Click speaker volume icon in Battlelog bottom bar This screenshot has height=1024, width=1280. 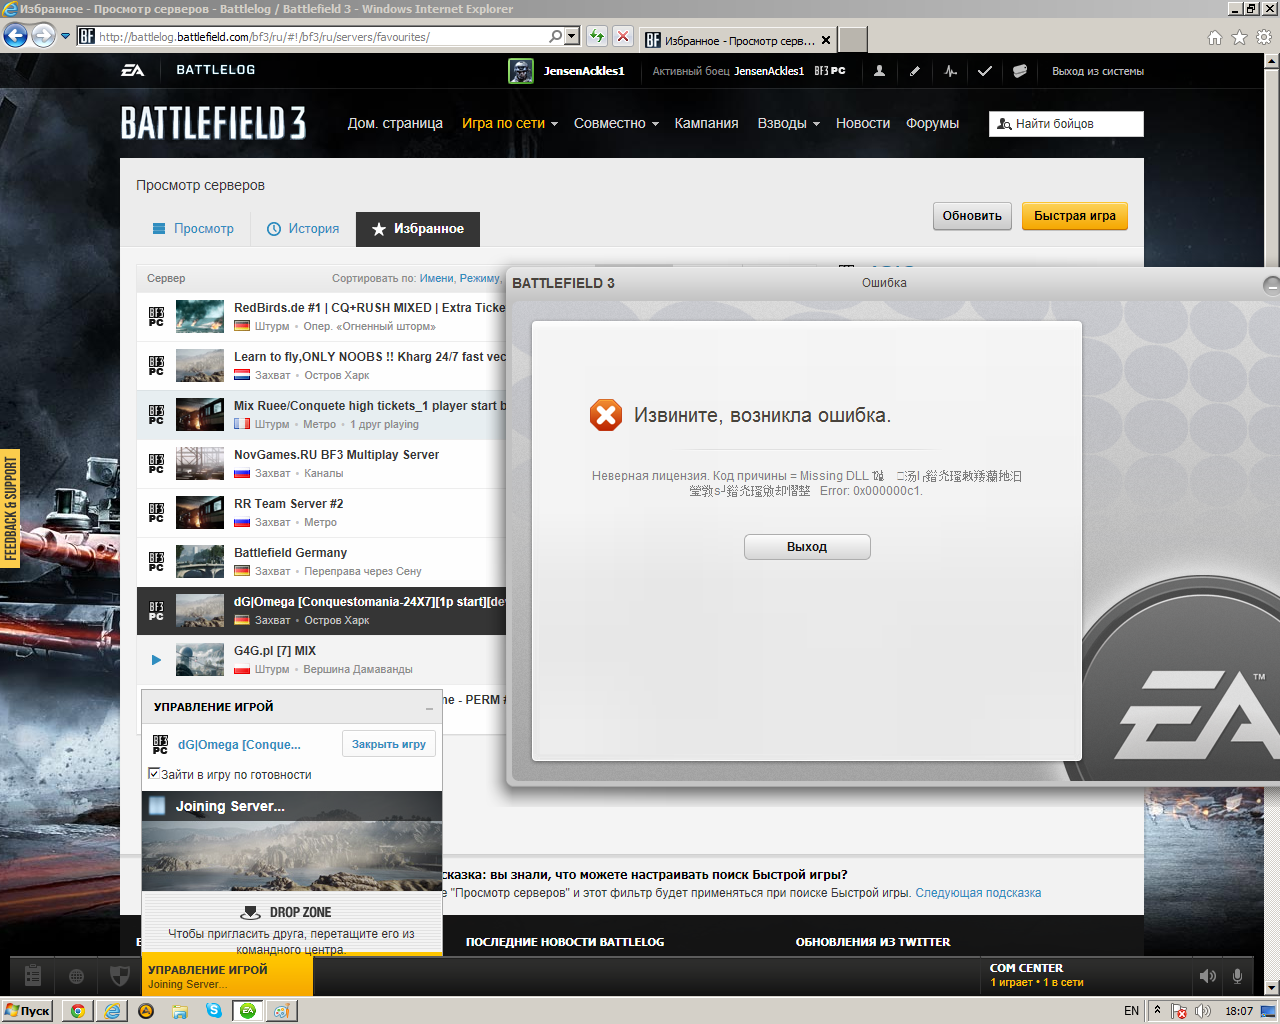pyautogui.click(x=1208, y=976)
